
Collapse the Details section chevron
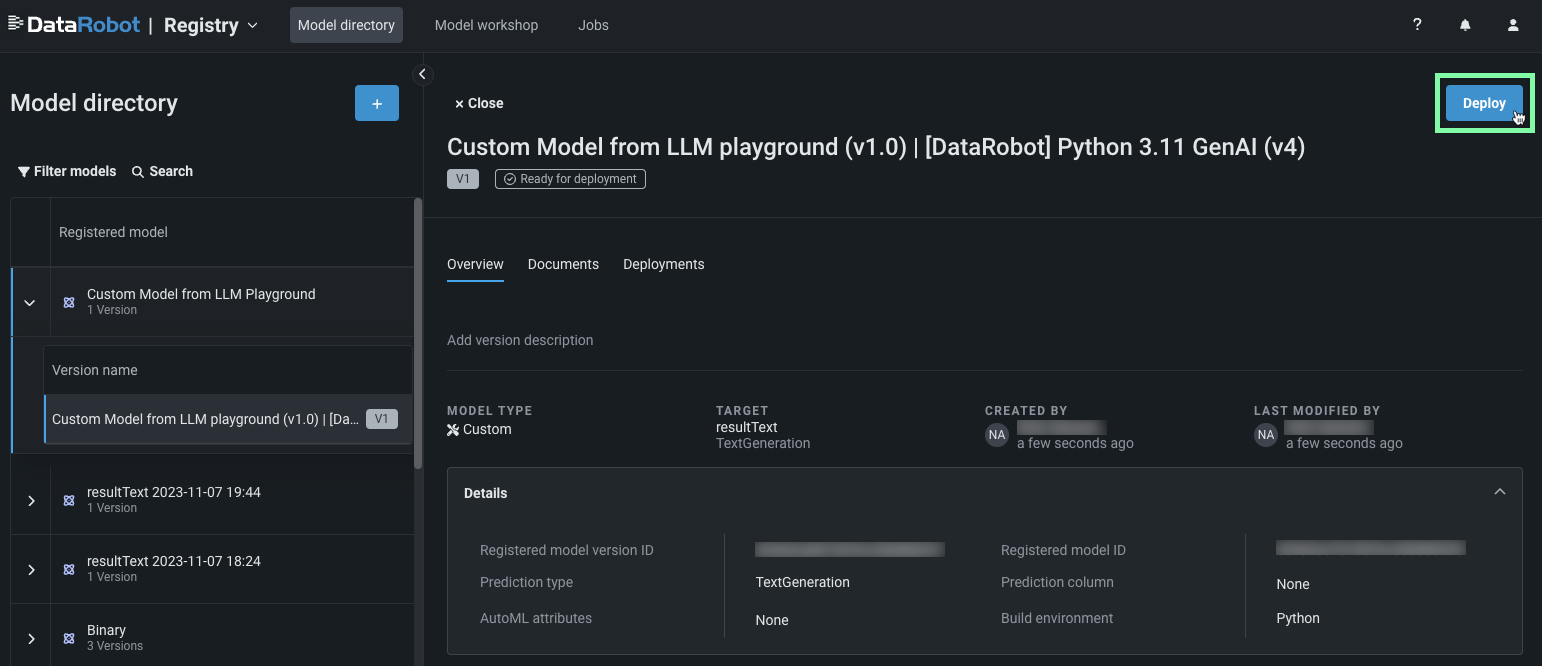[1499, 492]
